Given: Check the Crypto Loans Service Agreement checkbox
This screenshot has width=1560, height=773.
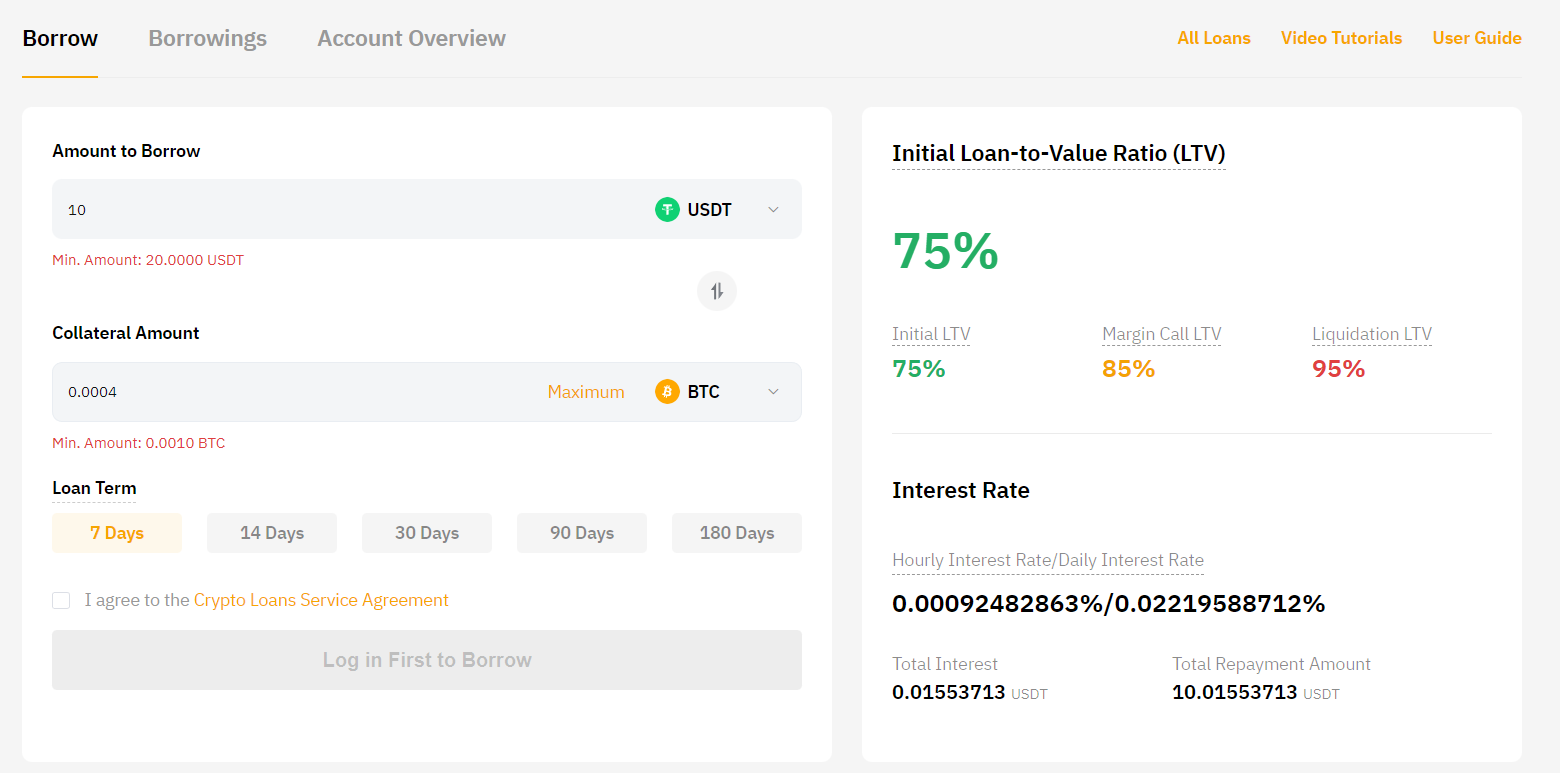Looking at the screenshot, I should pyautogui.click(x=61, y=600).
